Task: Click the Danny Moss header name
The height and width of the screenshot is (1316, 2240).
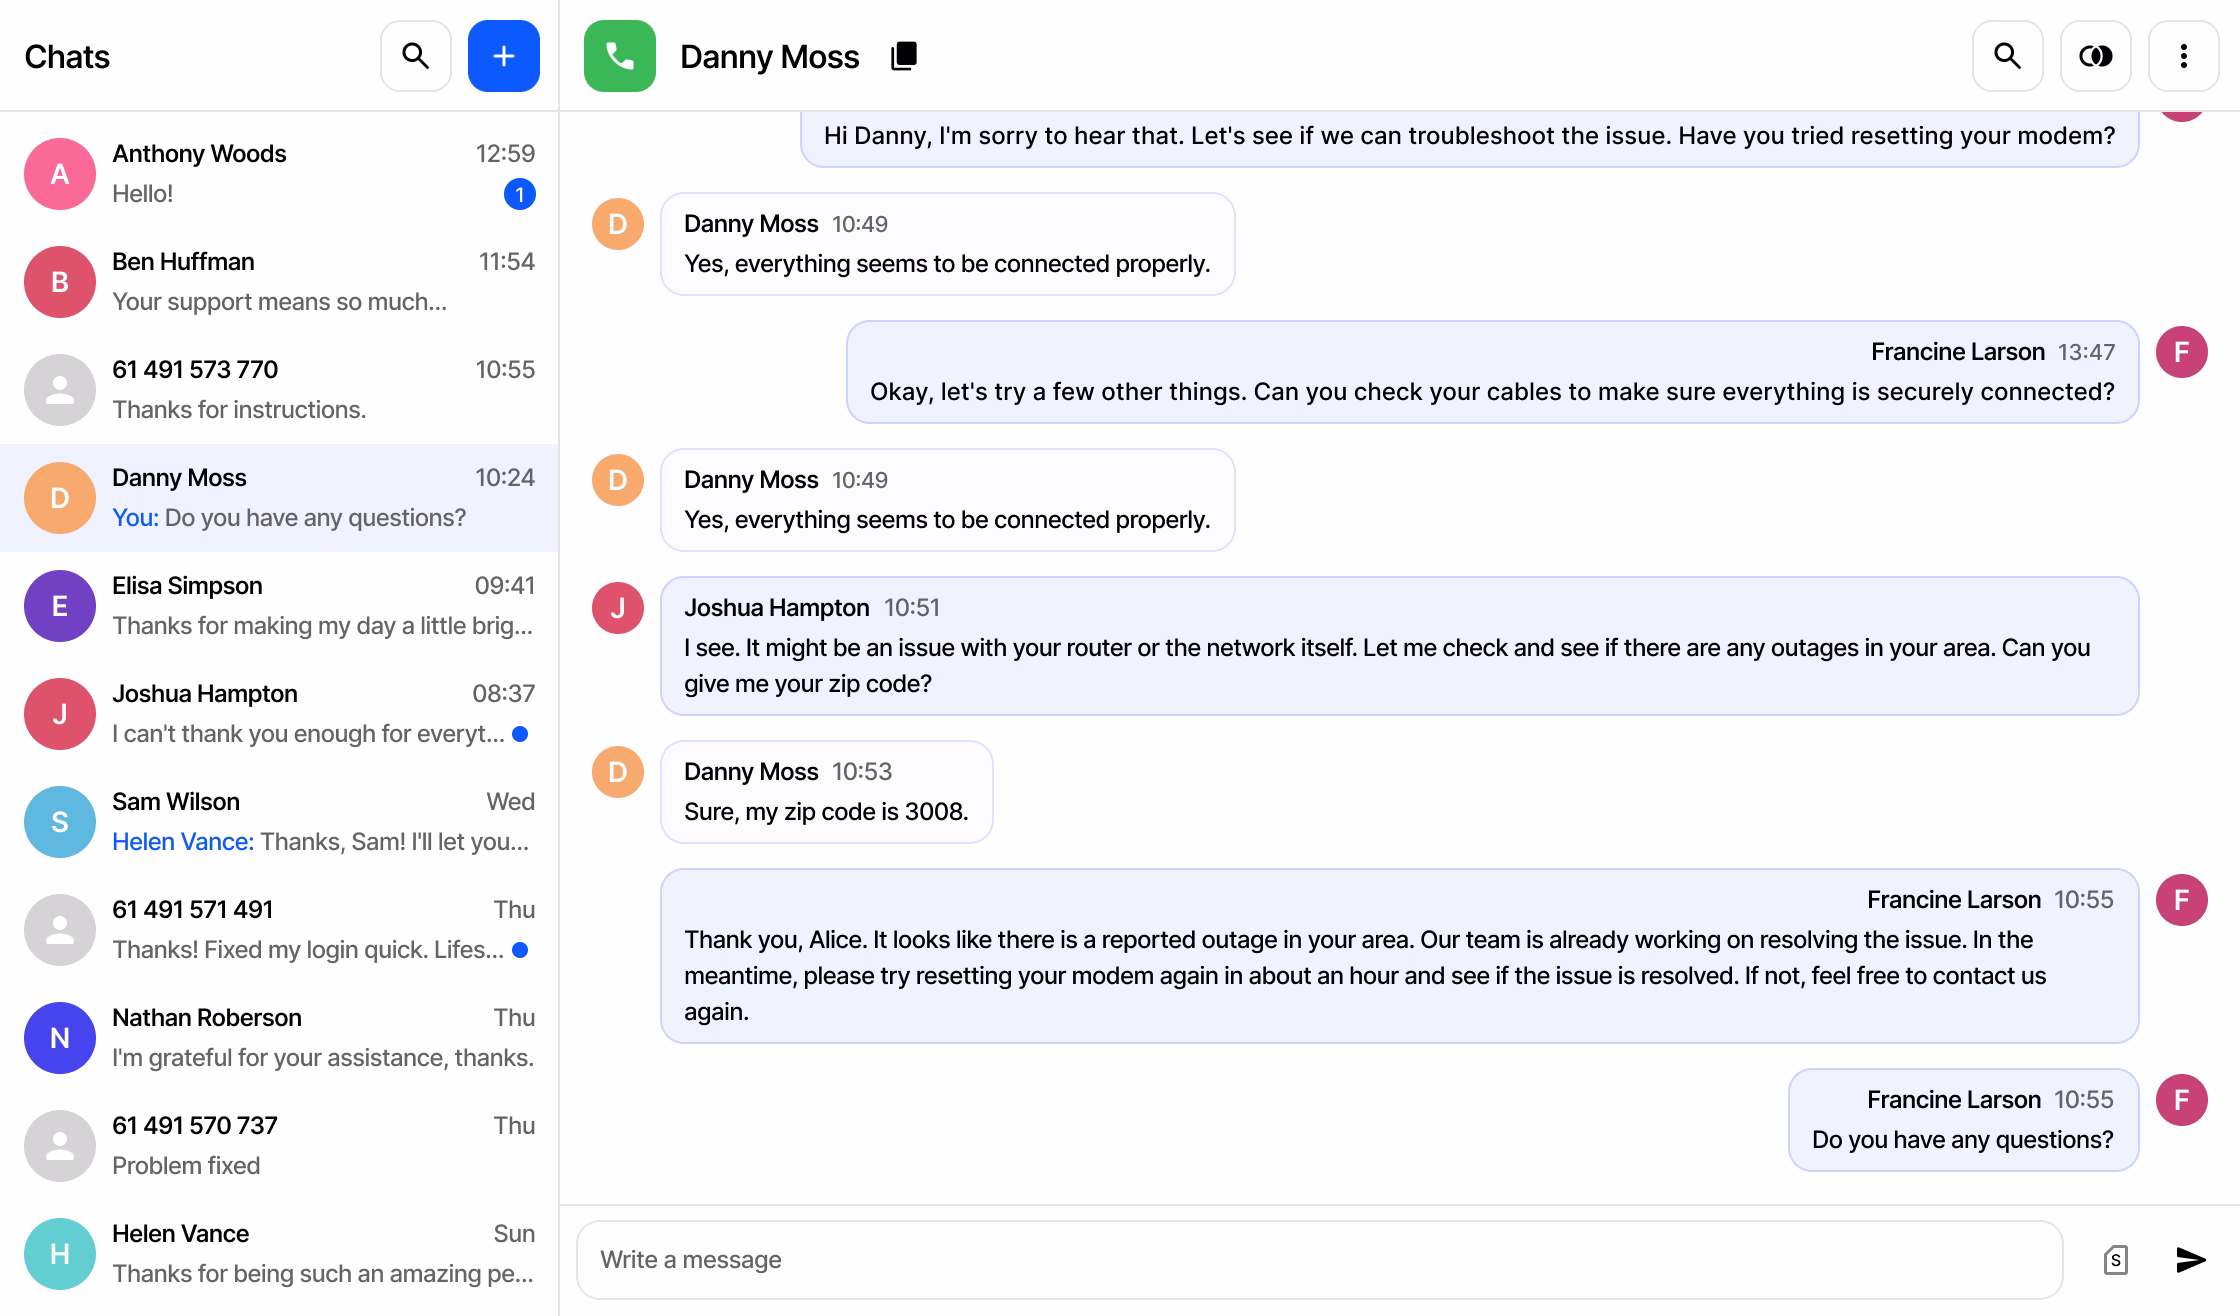Action: click(770, 57)
